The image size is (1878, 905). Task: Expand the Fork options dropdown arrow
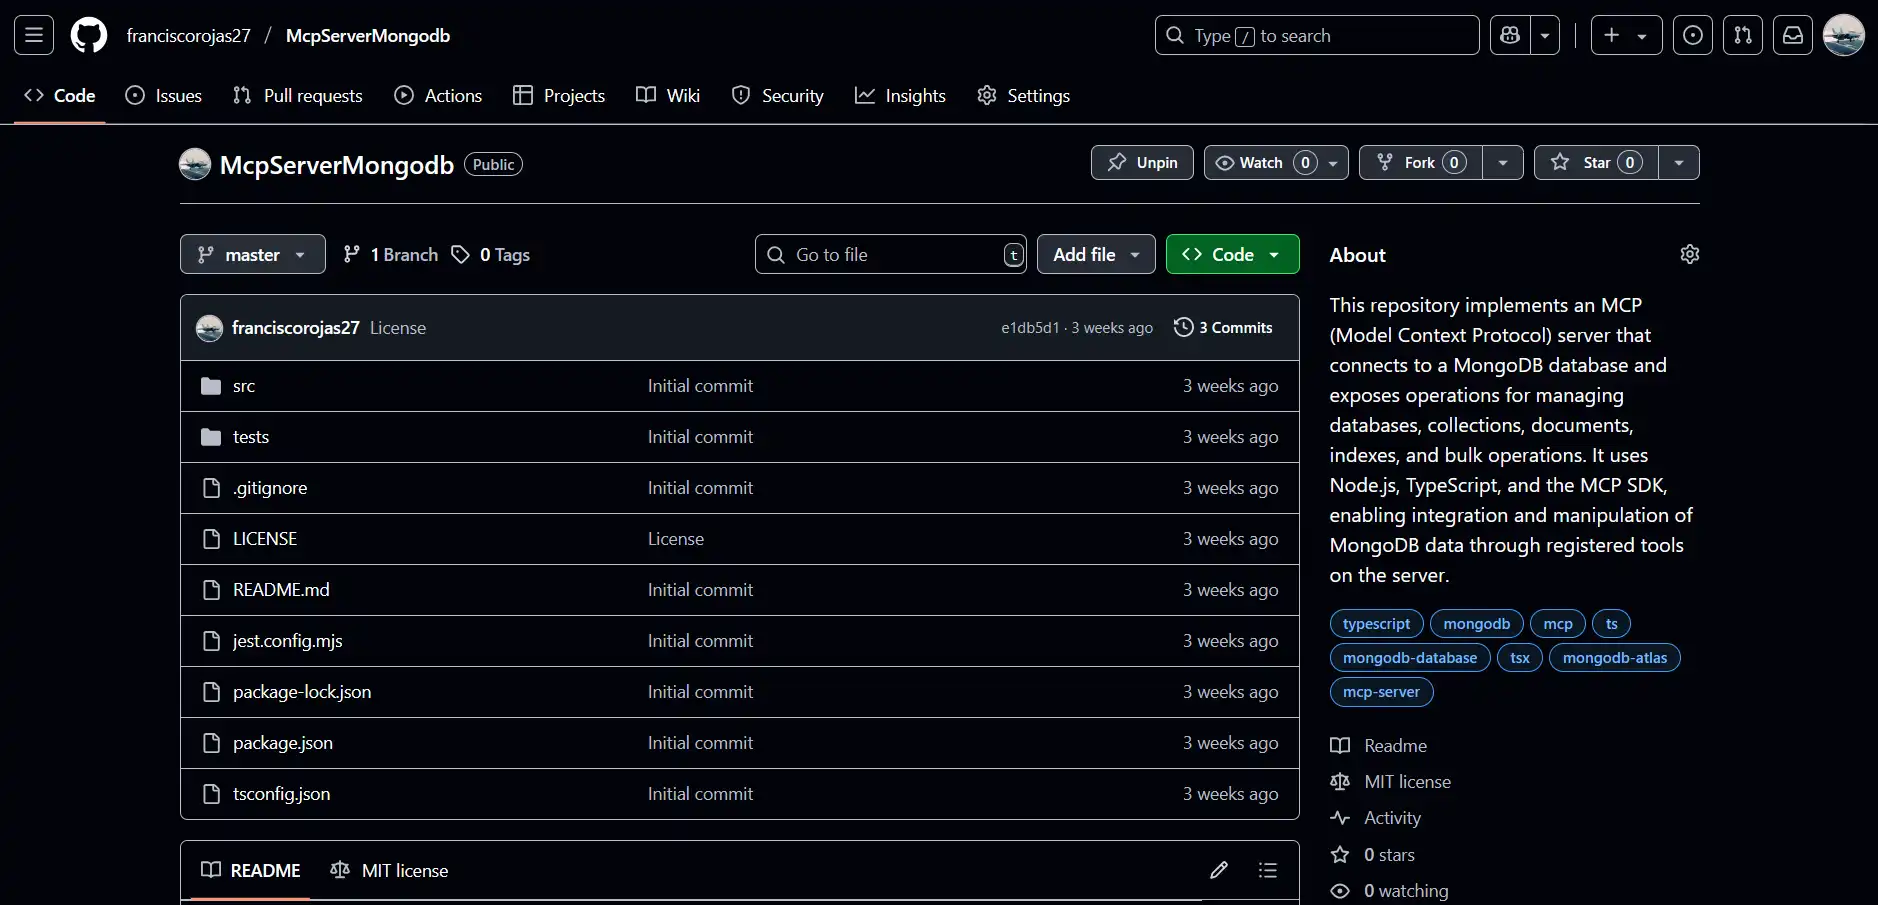pos(1503,163)
